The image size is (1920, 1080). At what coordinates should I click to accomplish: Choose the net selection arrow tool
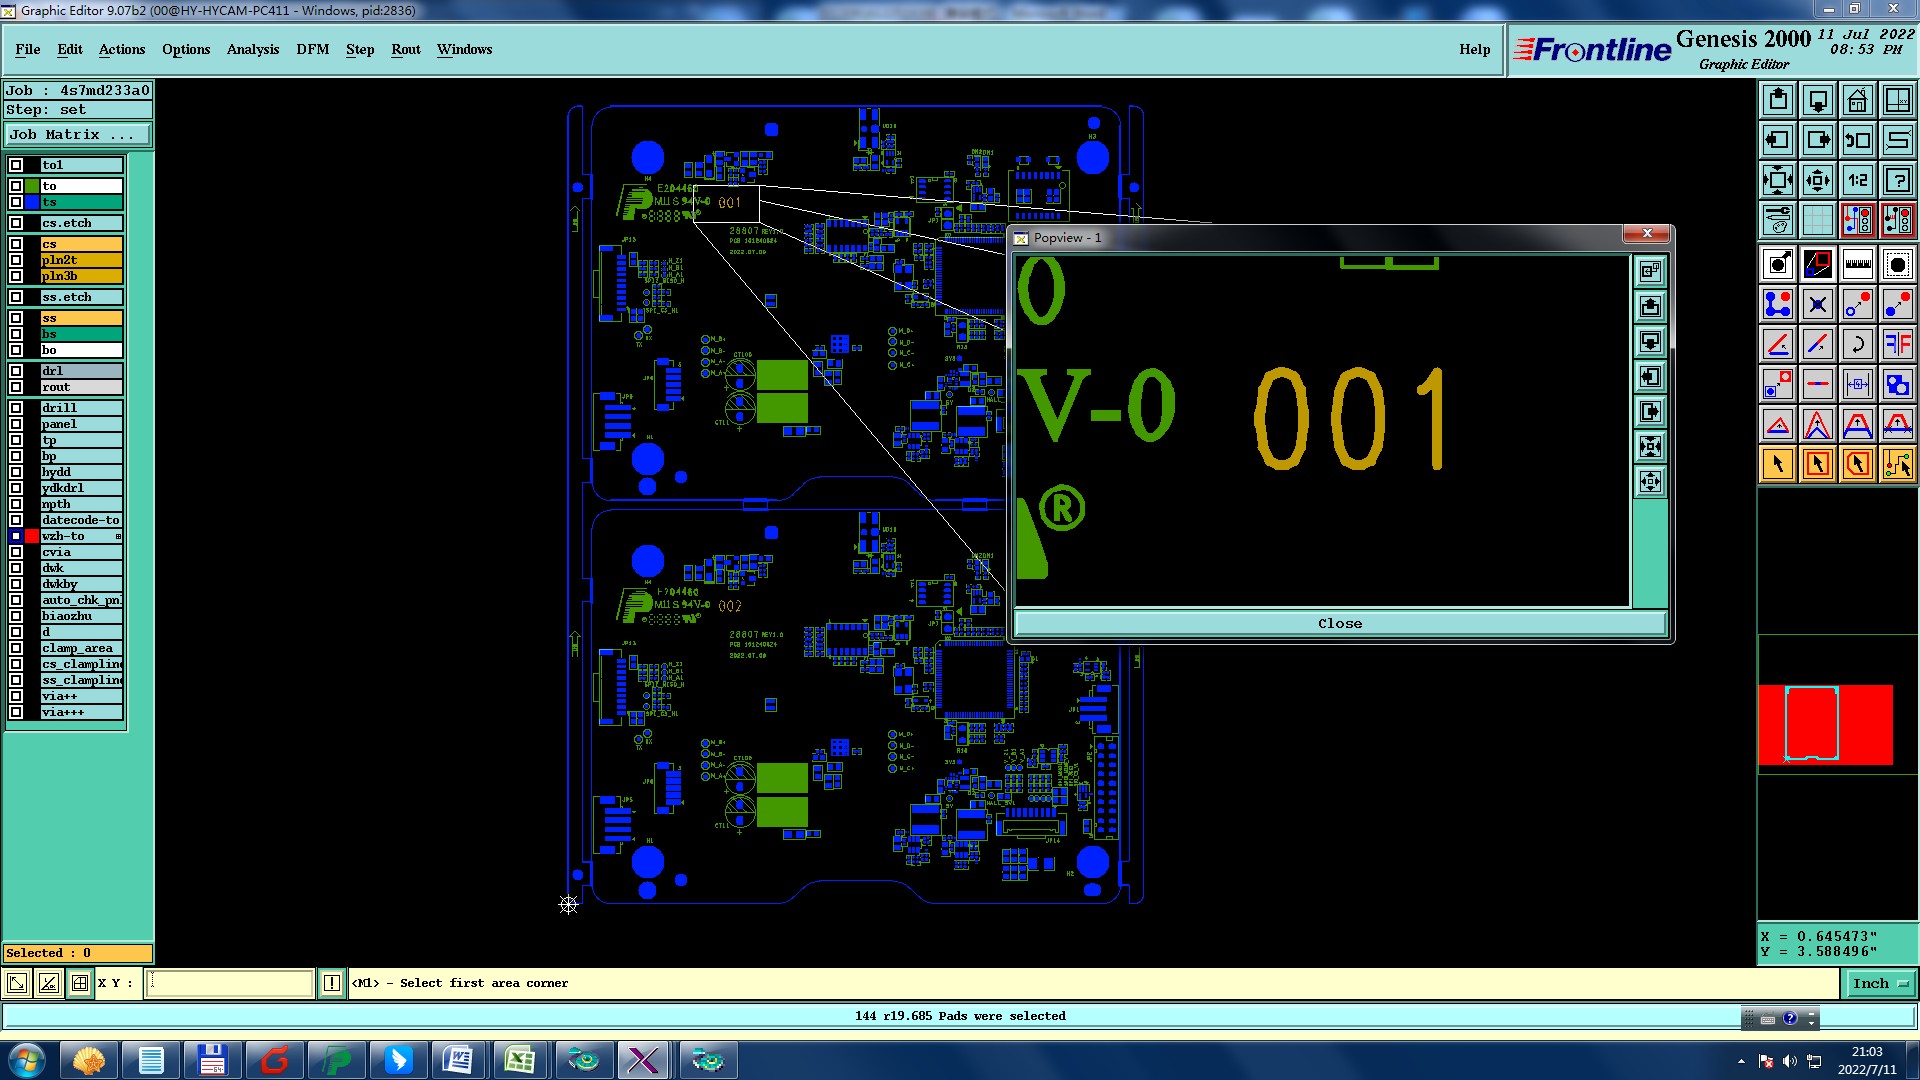(1897, 464)
